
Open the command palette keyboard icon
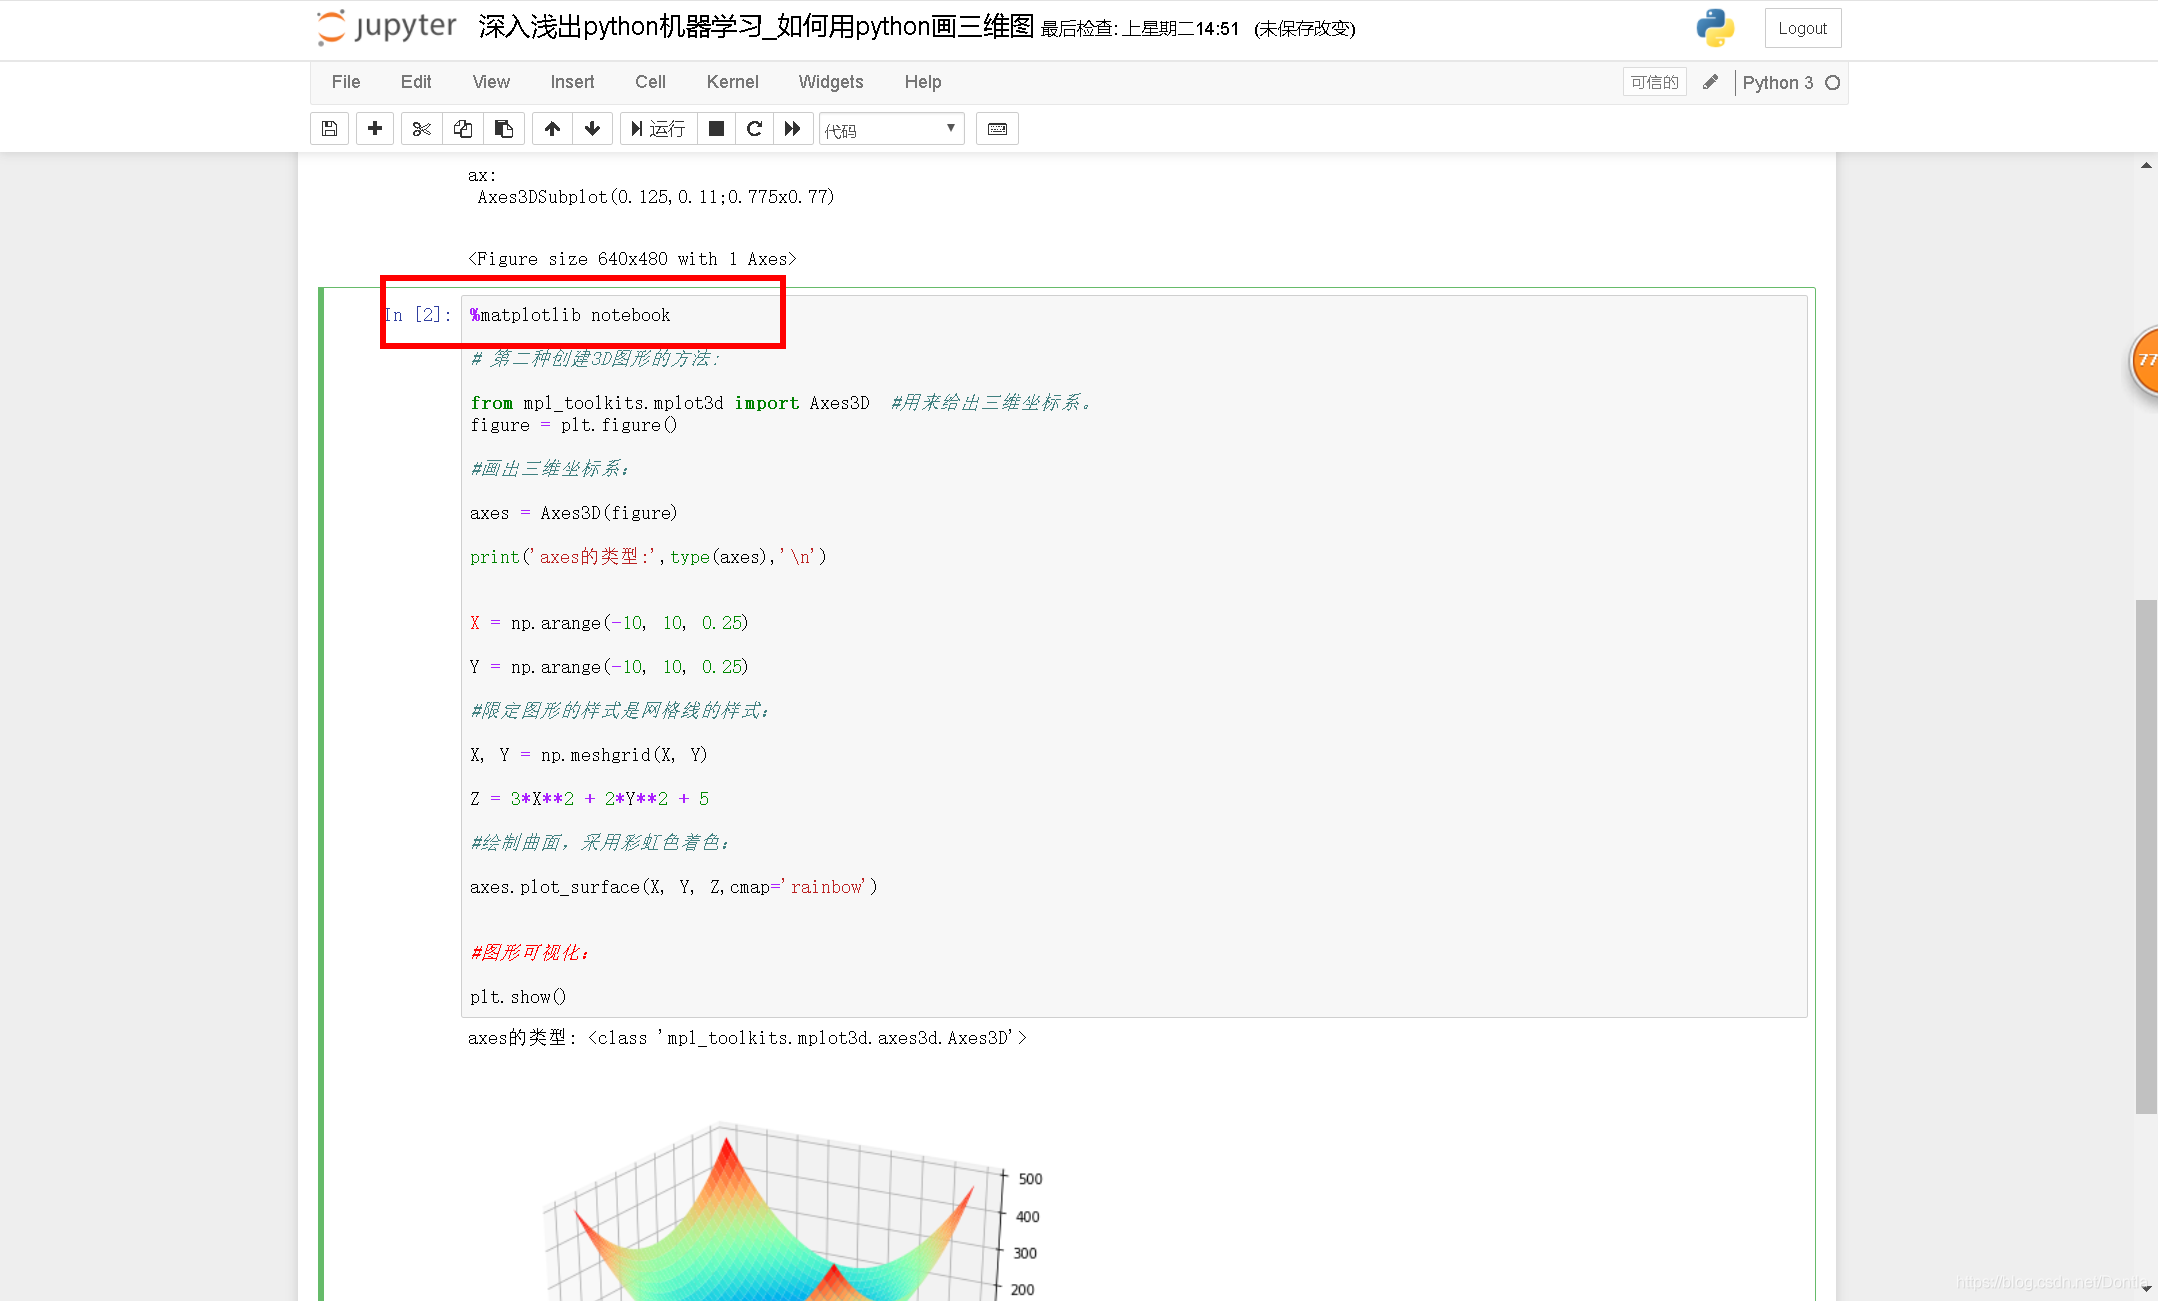pos(997,128)
